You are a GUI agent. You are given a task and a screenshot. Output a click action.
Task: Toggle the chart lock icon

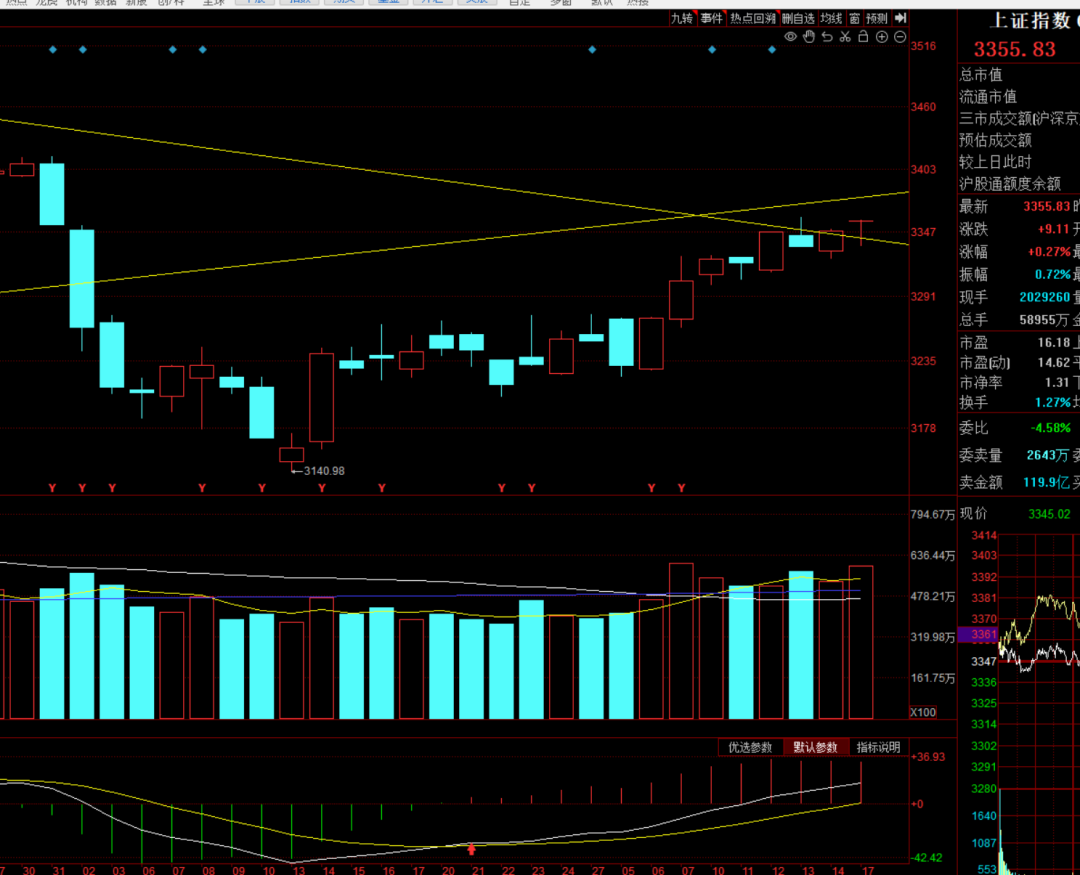[x=863, y=37]
